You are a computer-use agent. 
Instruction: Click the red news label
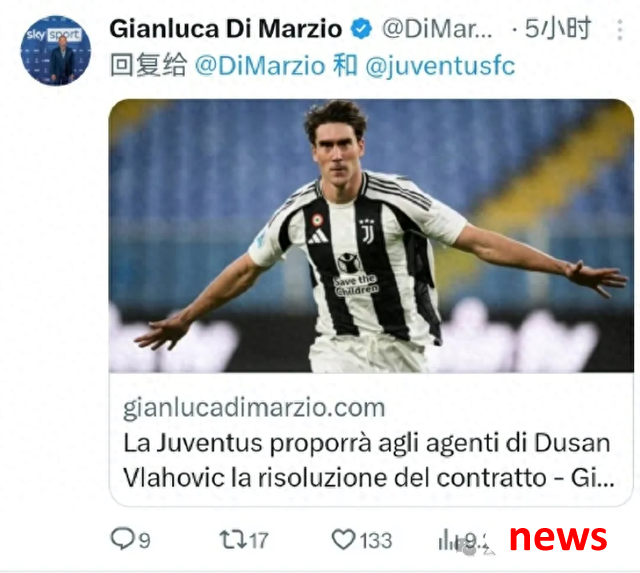(x=558, y=538)
